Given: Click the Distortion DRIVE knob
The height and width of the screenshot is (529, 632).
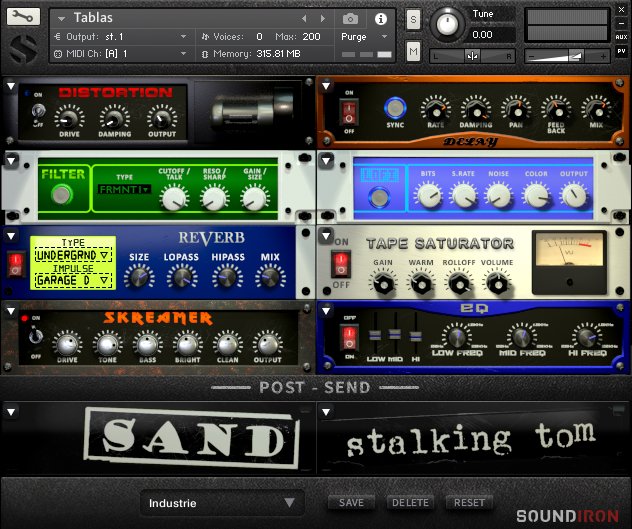Looking at the screenshot, I should pos(69,118).
